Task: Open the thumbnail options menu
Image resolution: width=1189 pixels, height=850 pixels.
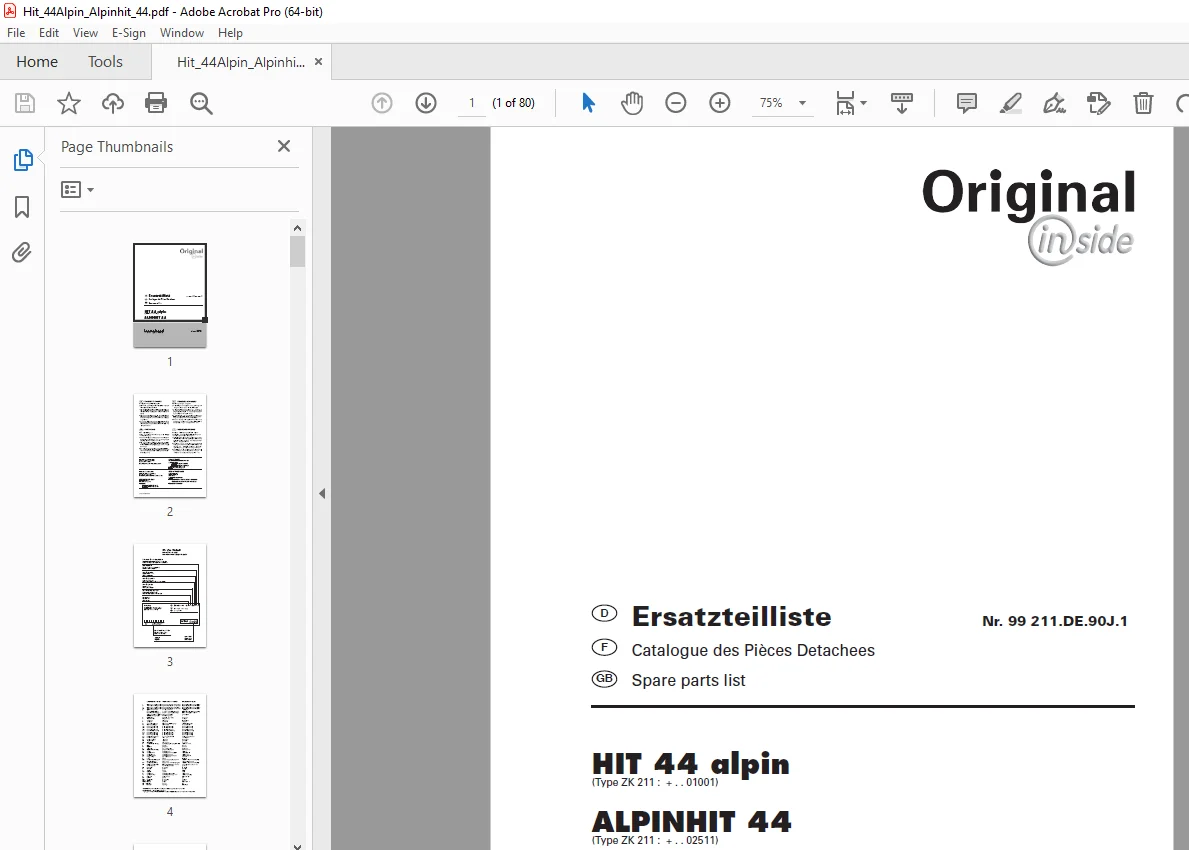Action: pos(77,190)
